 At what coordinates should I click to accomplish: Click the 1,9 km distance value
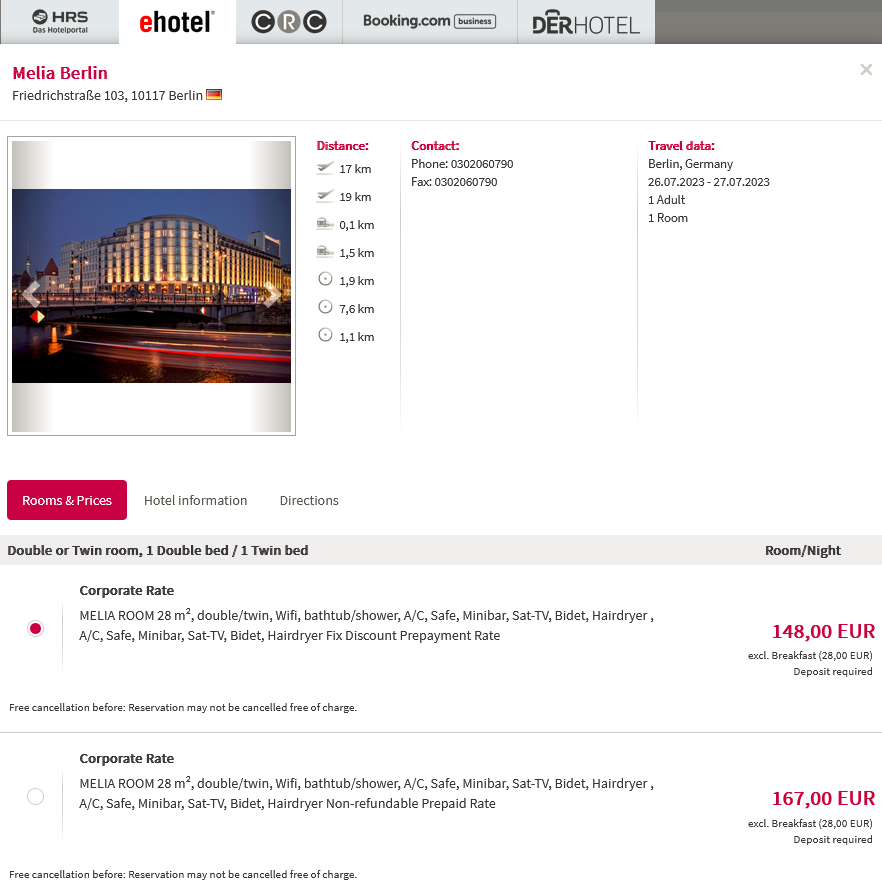(x=357, y=281)
